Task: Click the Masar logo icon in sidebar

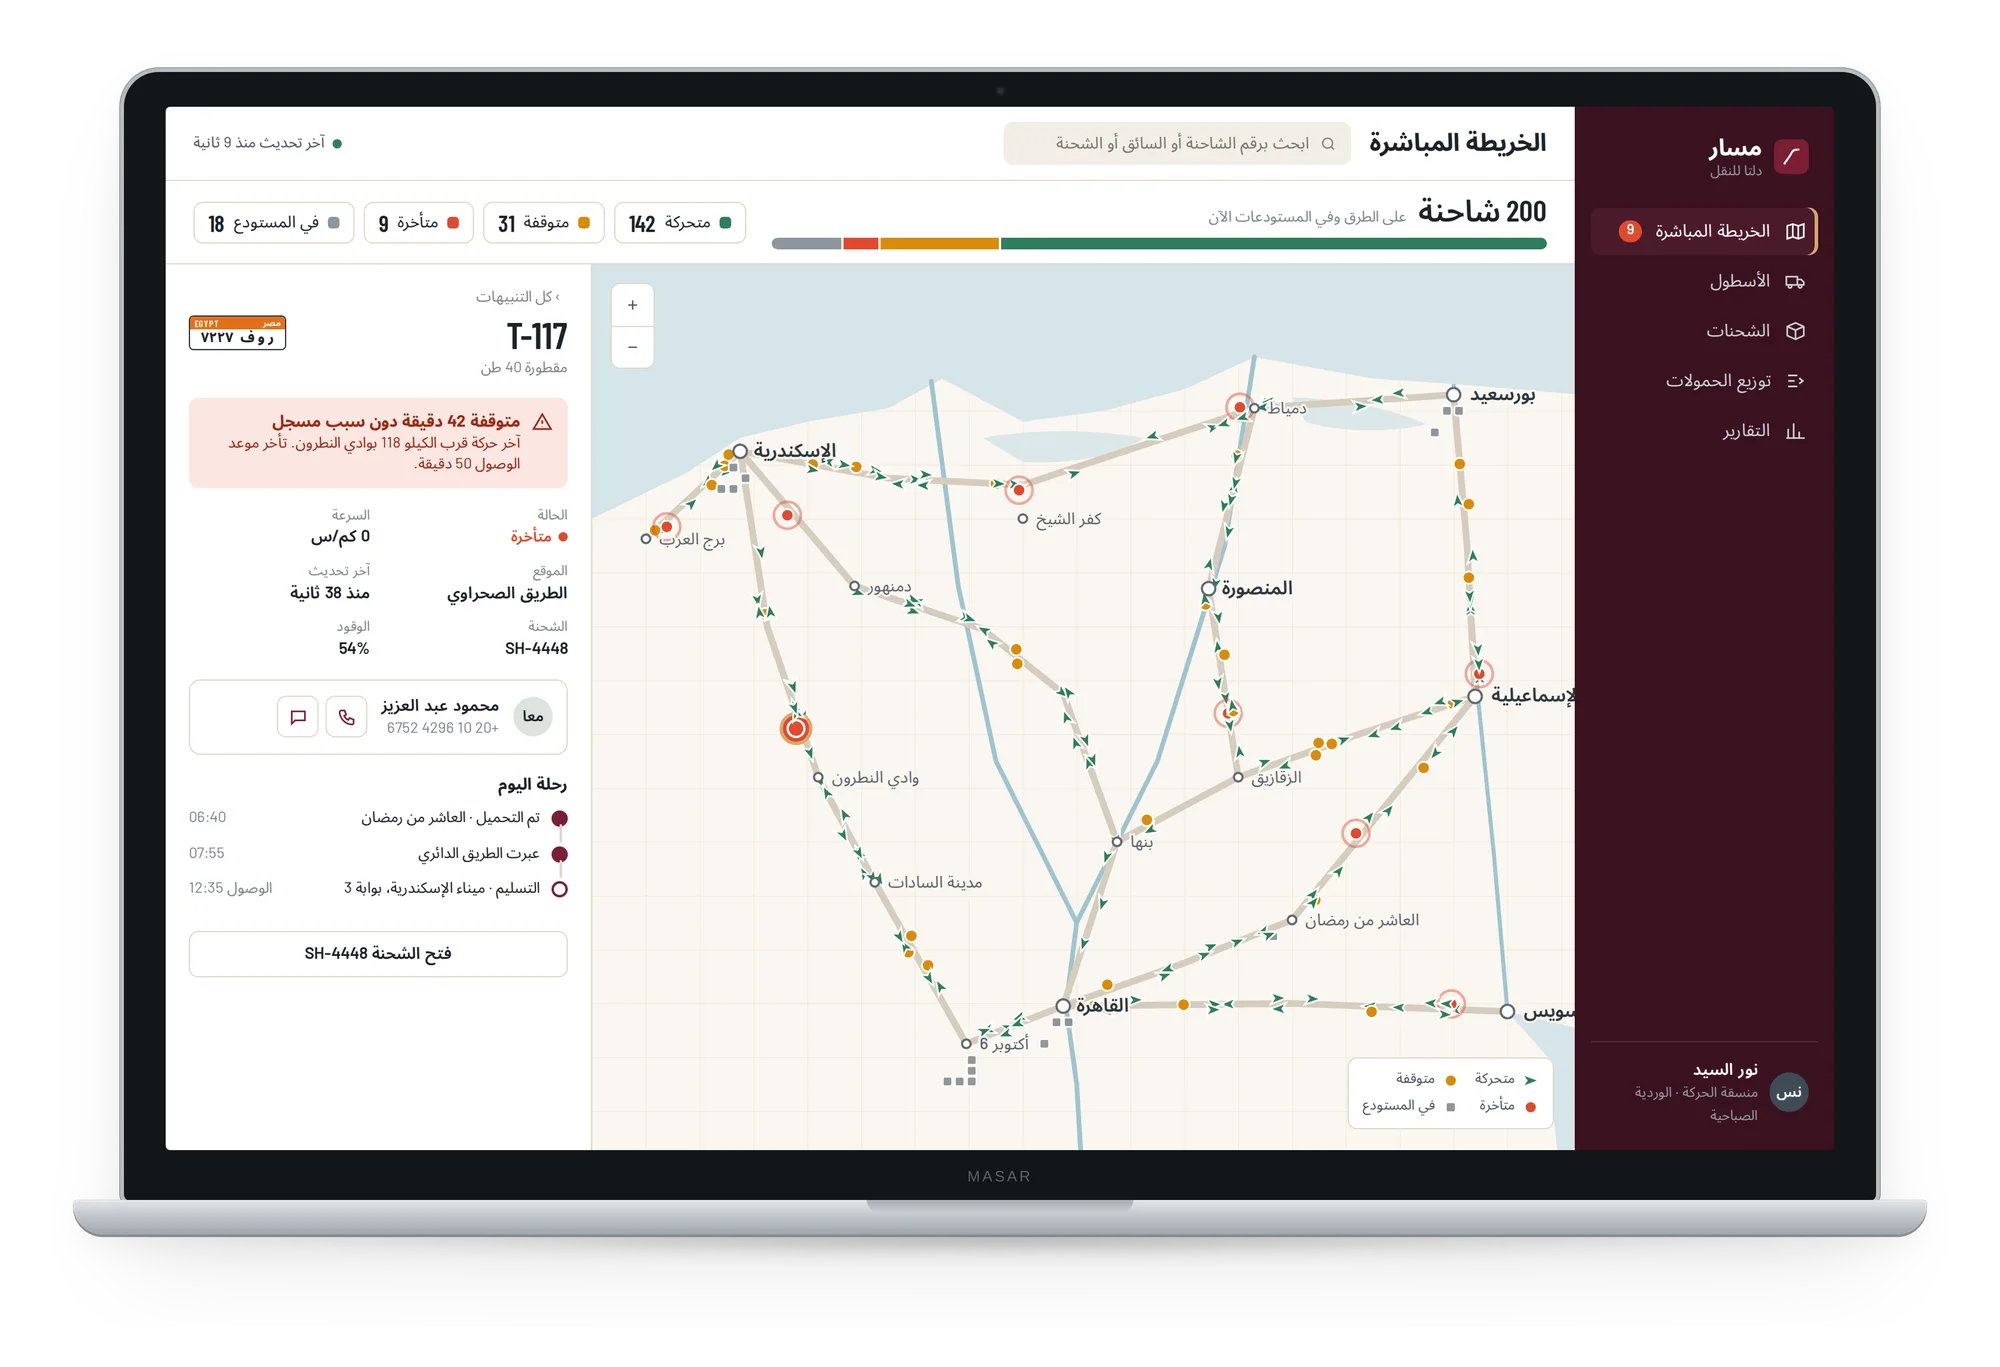Action: coord(1790,156)
